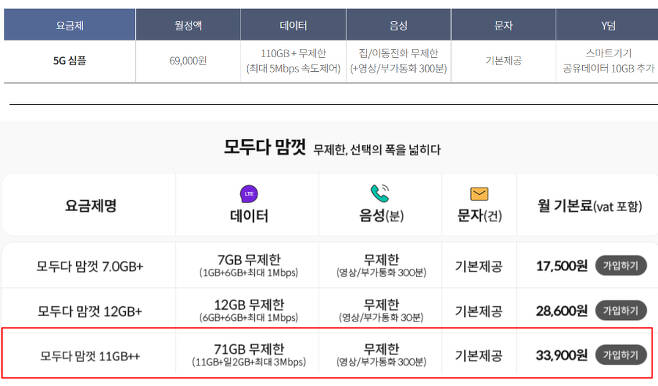Open the 모두다 맘껏 7.0GB+ plan row
Screen dimensions: 658x386
point(329,266)
